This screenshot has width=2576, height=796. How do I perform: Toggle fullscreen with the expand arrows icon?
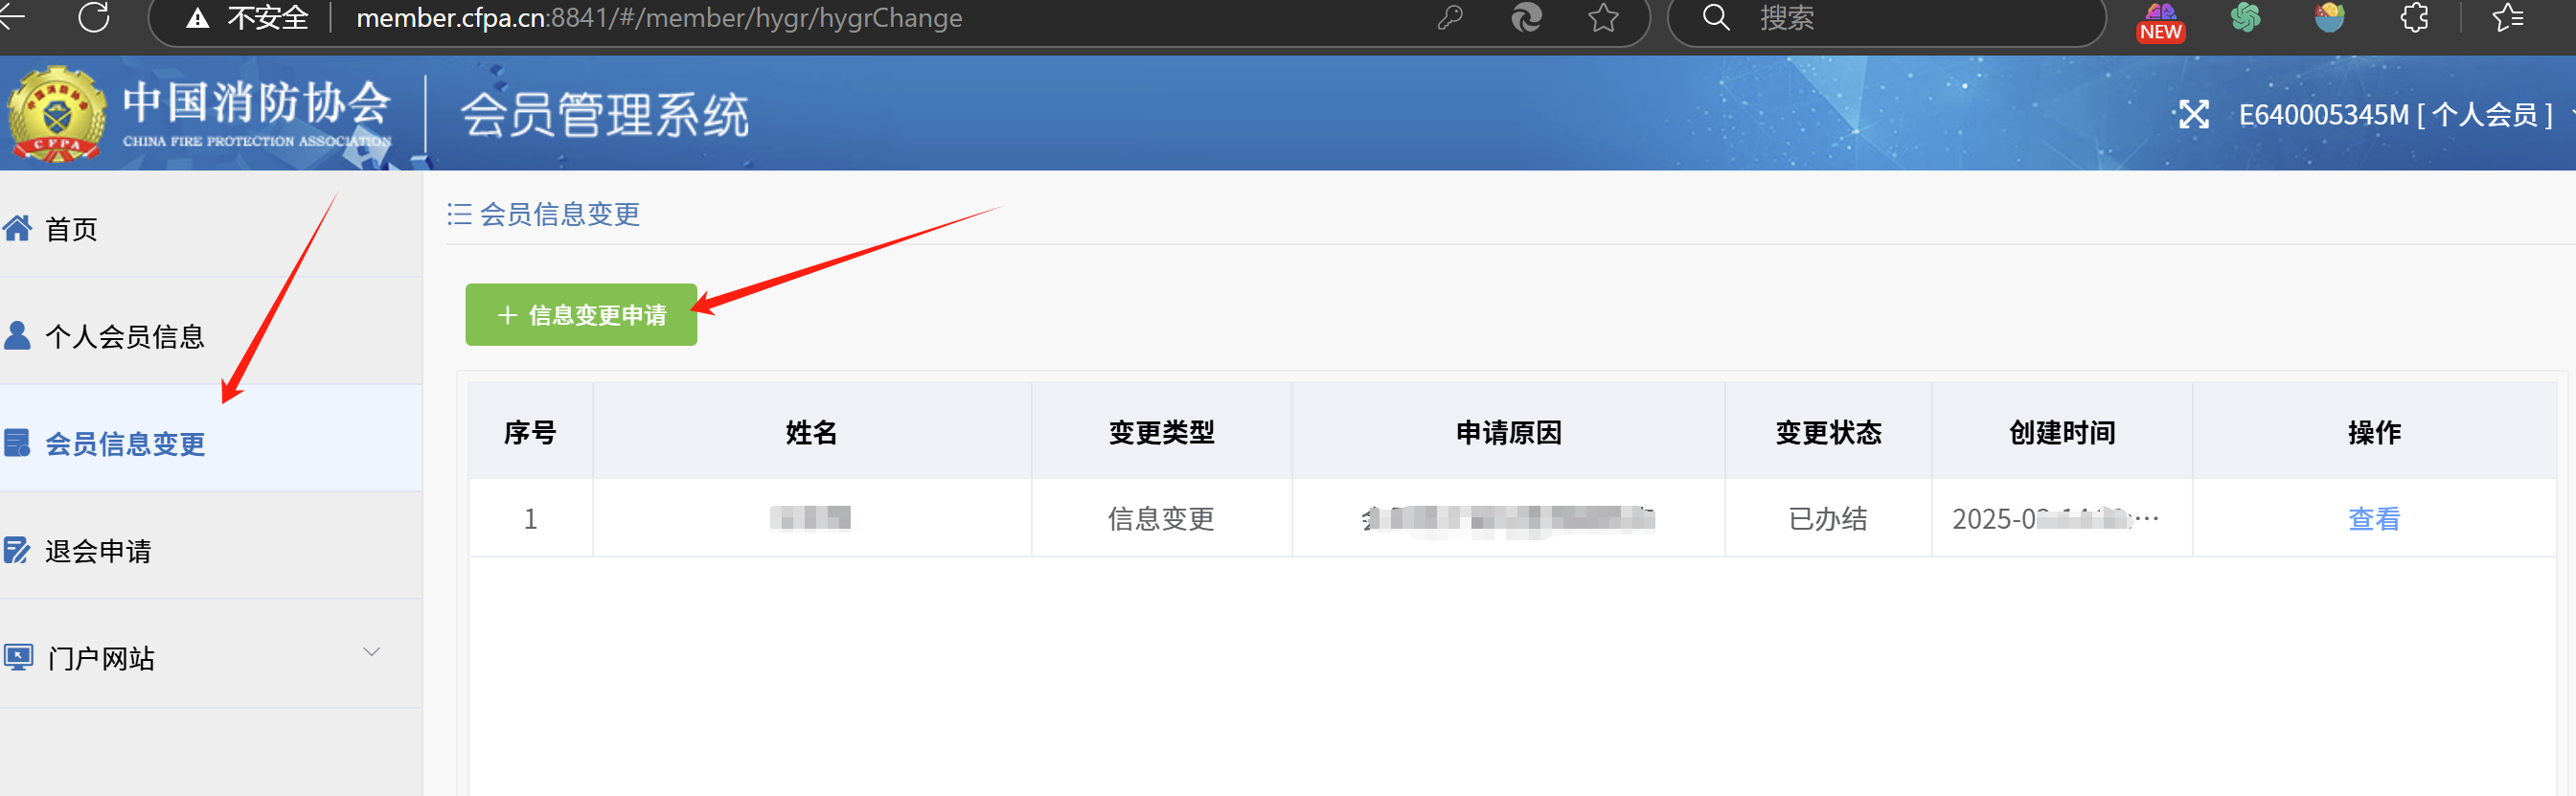(2193, 115)
